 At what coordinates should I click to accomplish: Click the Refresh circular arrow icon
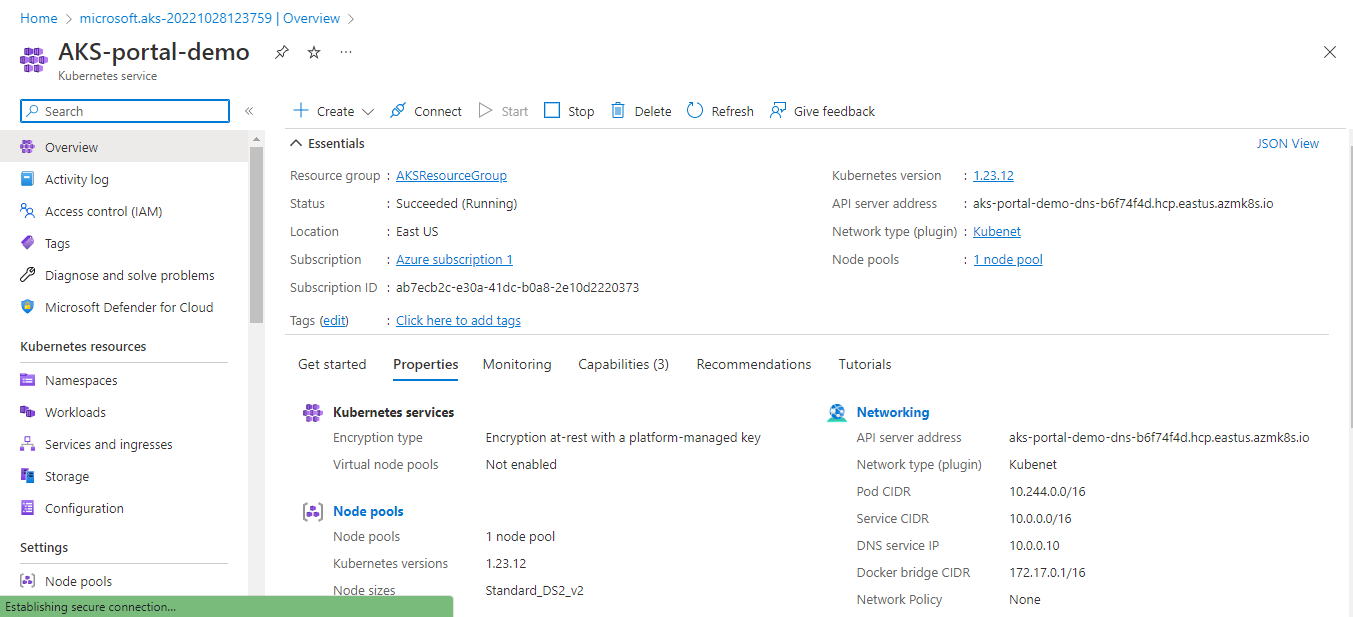tap(695, 110)
